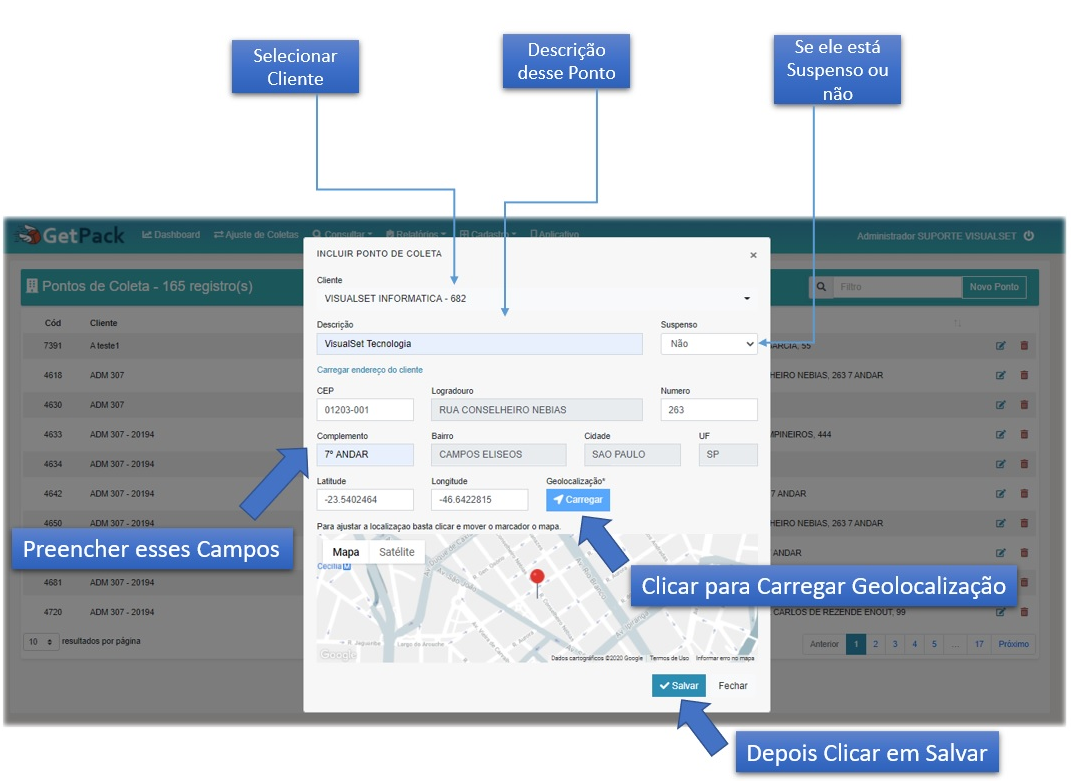Delete the row with code 4650

[1024, 523]
